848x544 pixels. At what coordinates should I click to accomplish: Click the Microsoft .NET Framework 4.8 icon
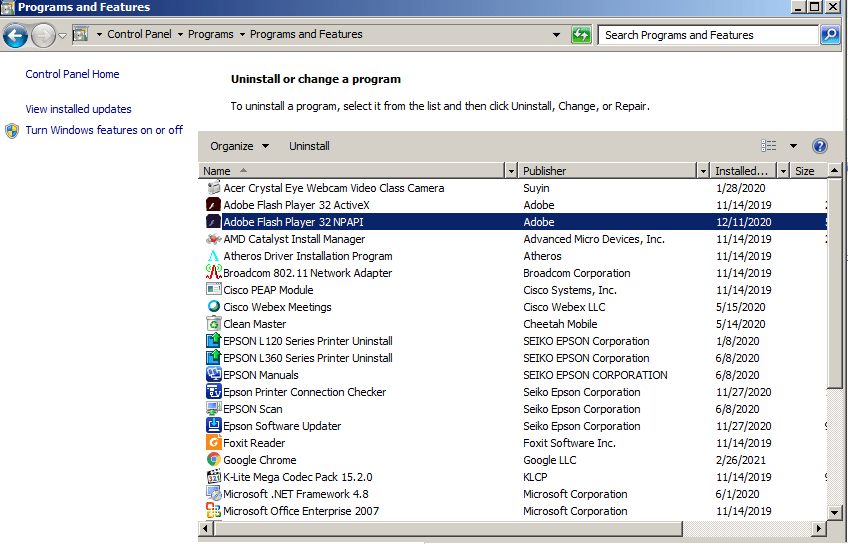tap(214, 494)
